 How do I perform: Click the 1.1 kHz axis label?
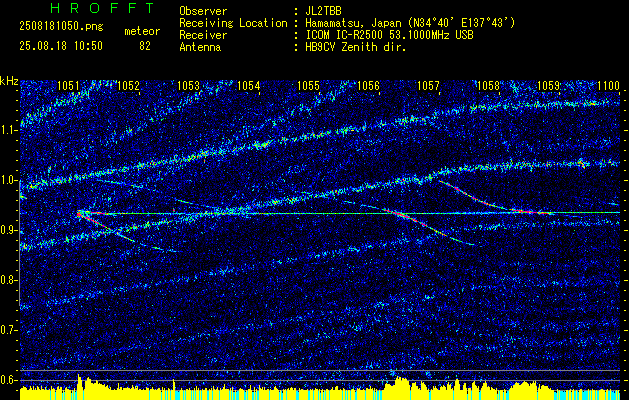point(8,130)
